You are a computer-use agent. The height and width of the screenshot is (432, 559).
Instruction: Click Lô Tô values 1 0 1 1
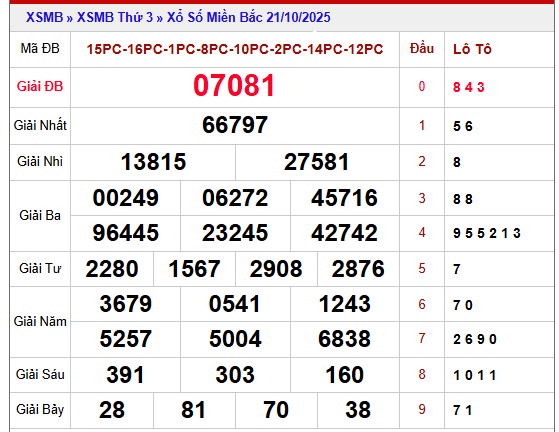[x=474, y=375]
